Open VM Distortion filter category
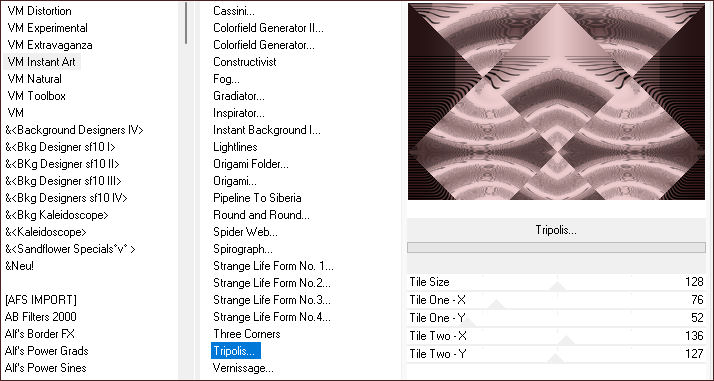 tap(40, 10)
